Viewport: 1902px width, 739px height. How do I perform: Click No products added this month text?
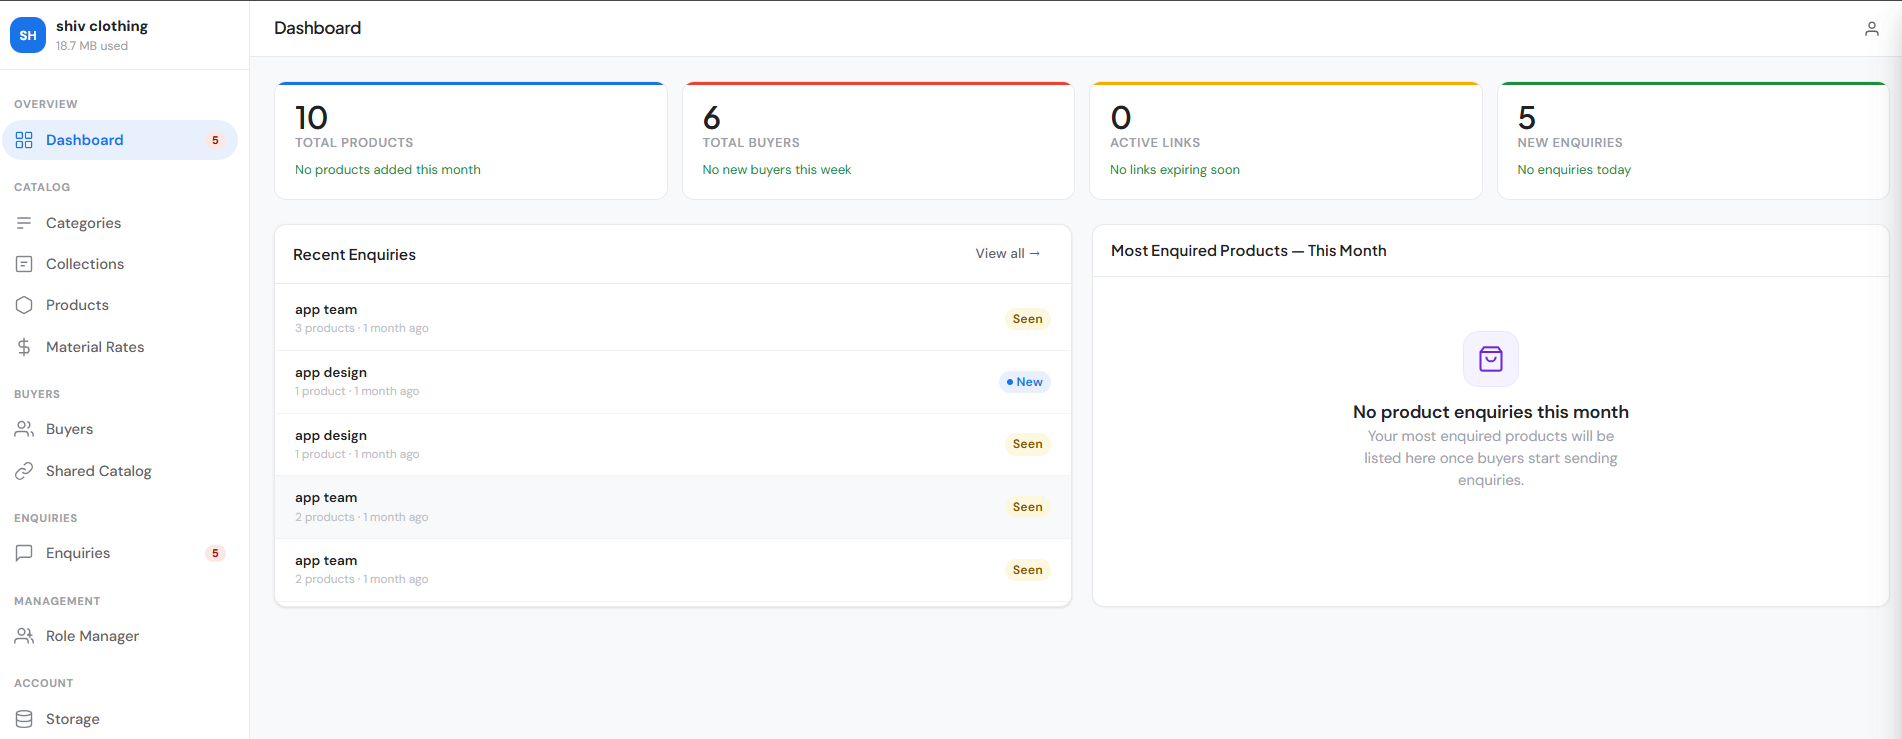(x=388, y=170)
